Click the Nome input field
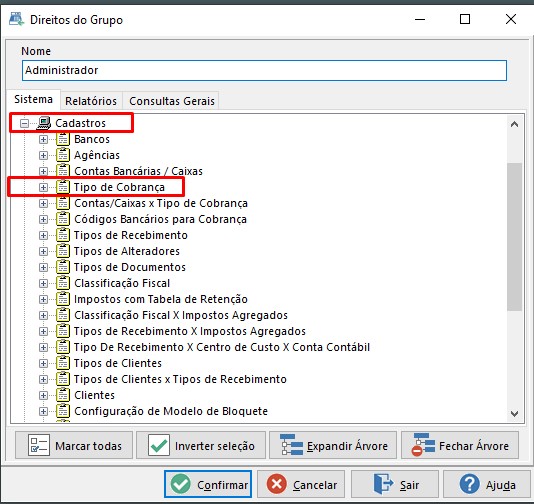The image size is (534, 504). point(264,70)
